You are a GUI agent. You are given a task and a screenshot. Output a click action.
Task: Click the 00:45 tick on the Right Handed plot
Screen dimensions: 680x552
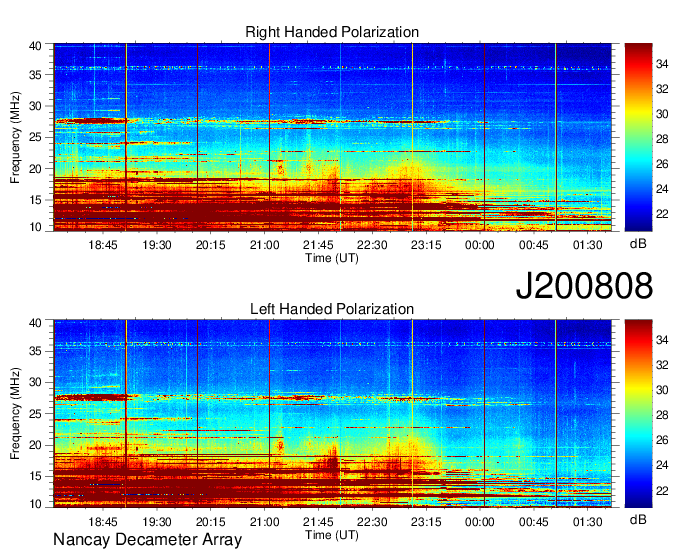(x=533, y=245)
